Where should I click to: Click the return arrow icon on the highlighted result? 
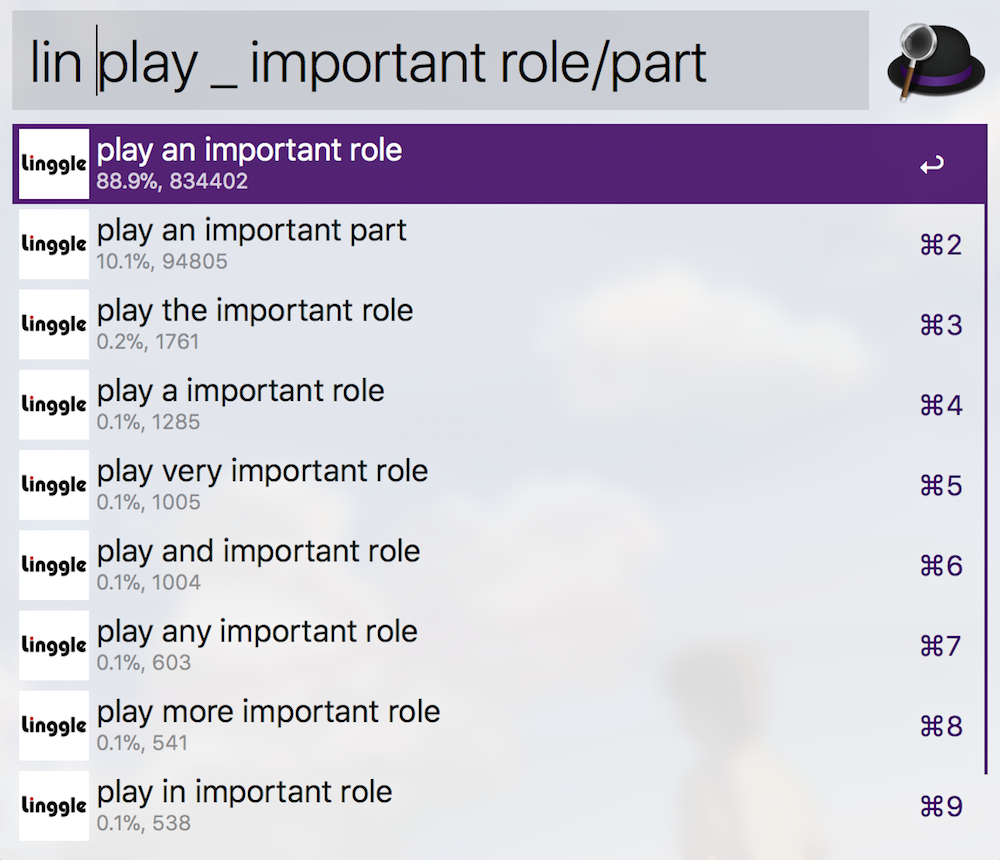tap(931, 165)
